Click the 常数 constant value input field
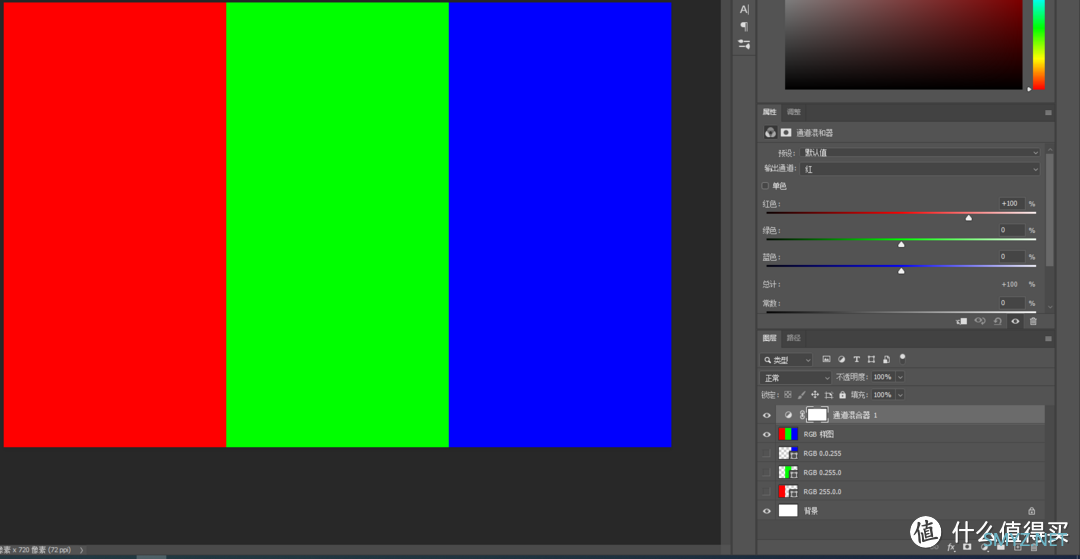This screenshot has width=1080, height=559. pyautogui.click(x=1012, y=303)
